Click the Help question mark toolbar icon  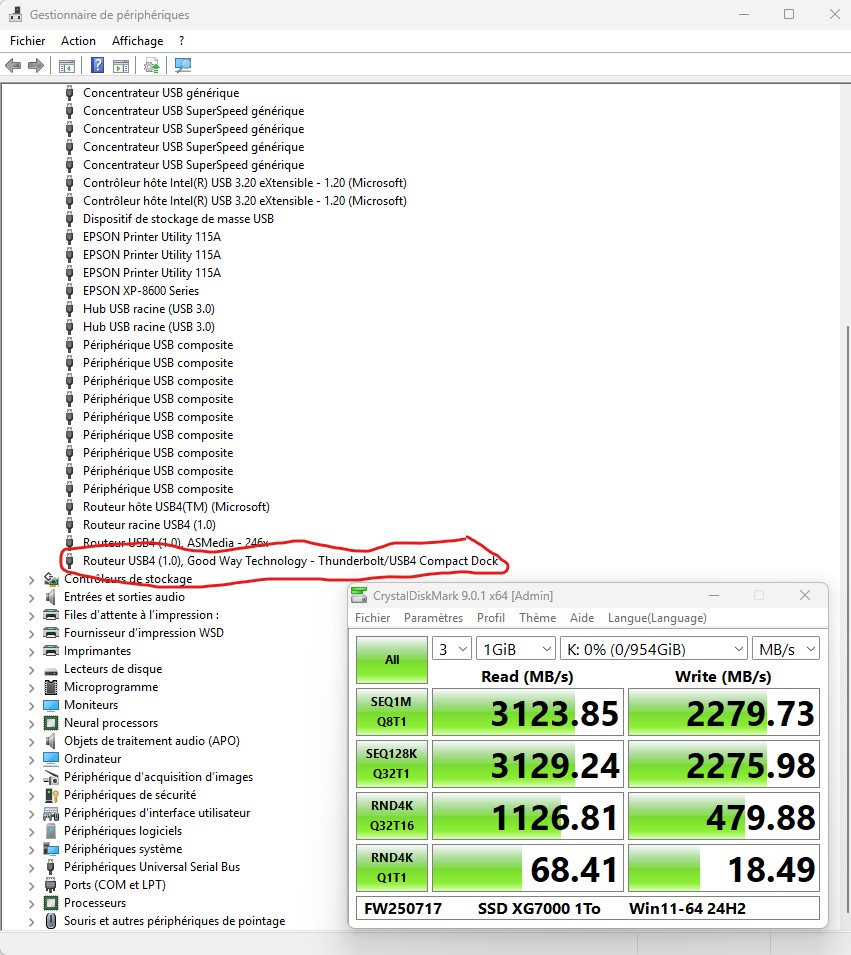98,66
